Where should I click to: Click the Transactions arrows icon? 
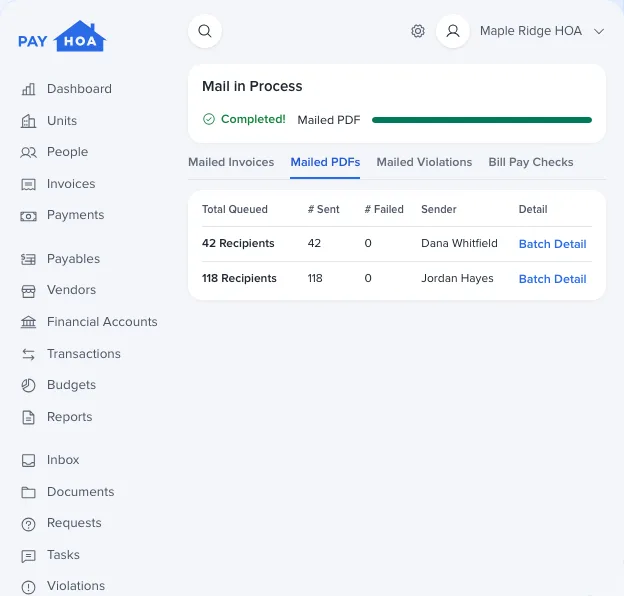click(28, 354)
